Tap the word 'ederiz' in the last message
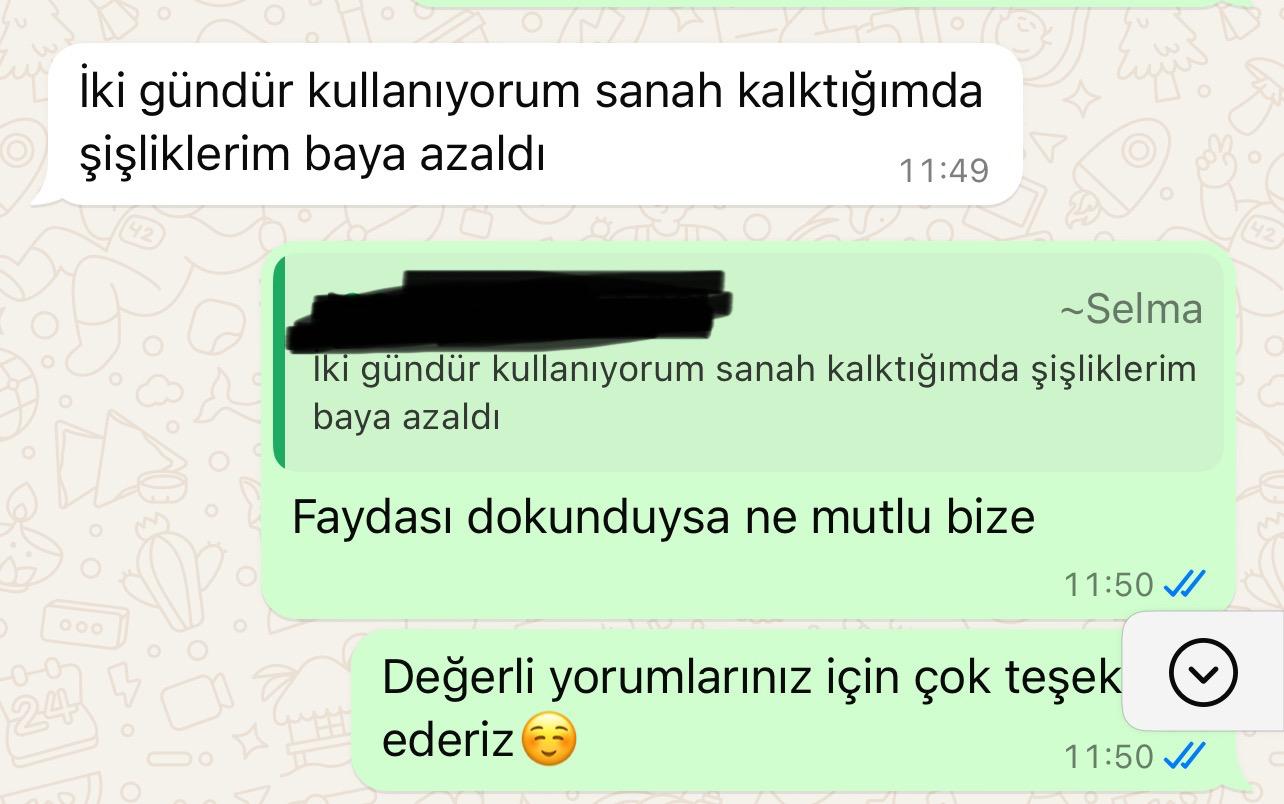This screenshot has width=1284, height=804. click(x=448, y=741)
